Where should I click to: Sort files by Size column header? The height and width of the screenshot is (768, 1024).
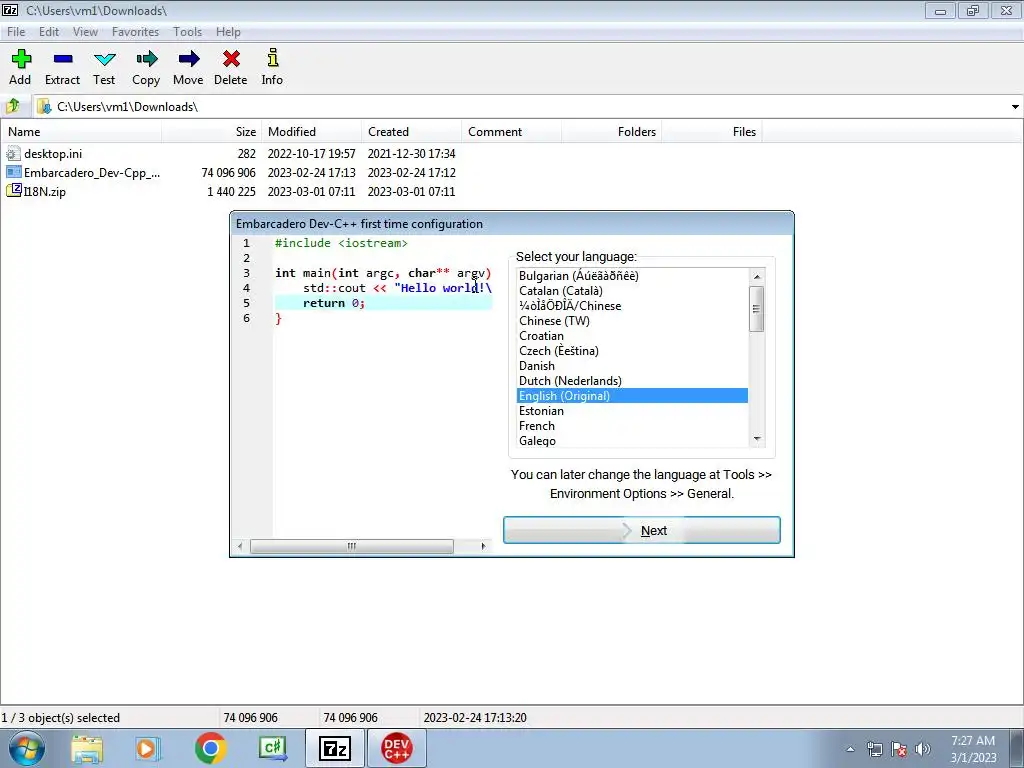coord(211,131)
